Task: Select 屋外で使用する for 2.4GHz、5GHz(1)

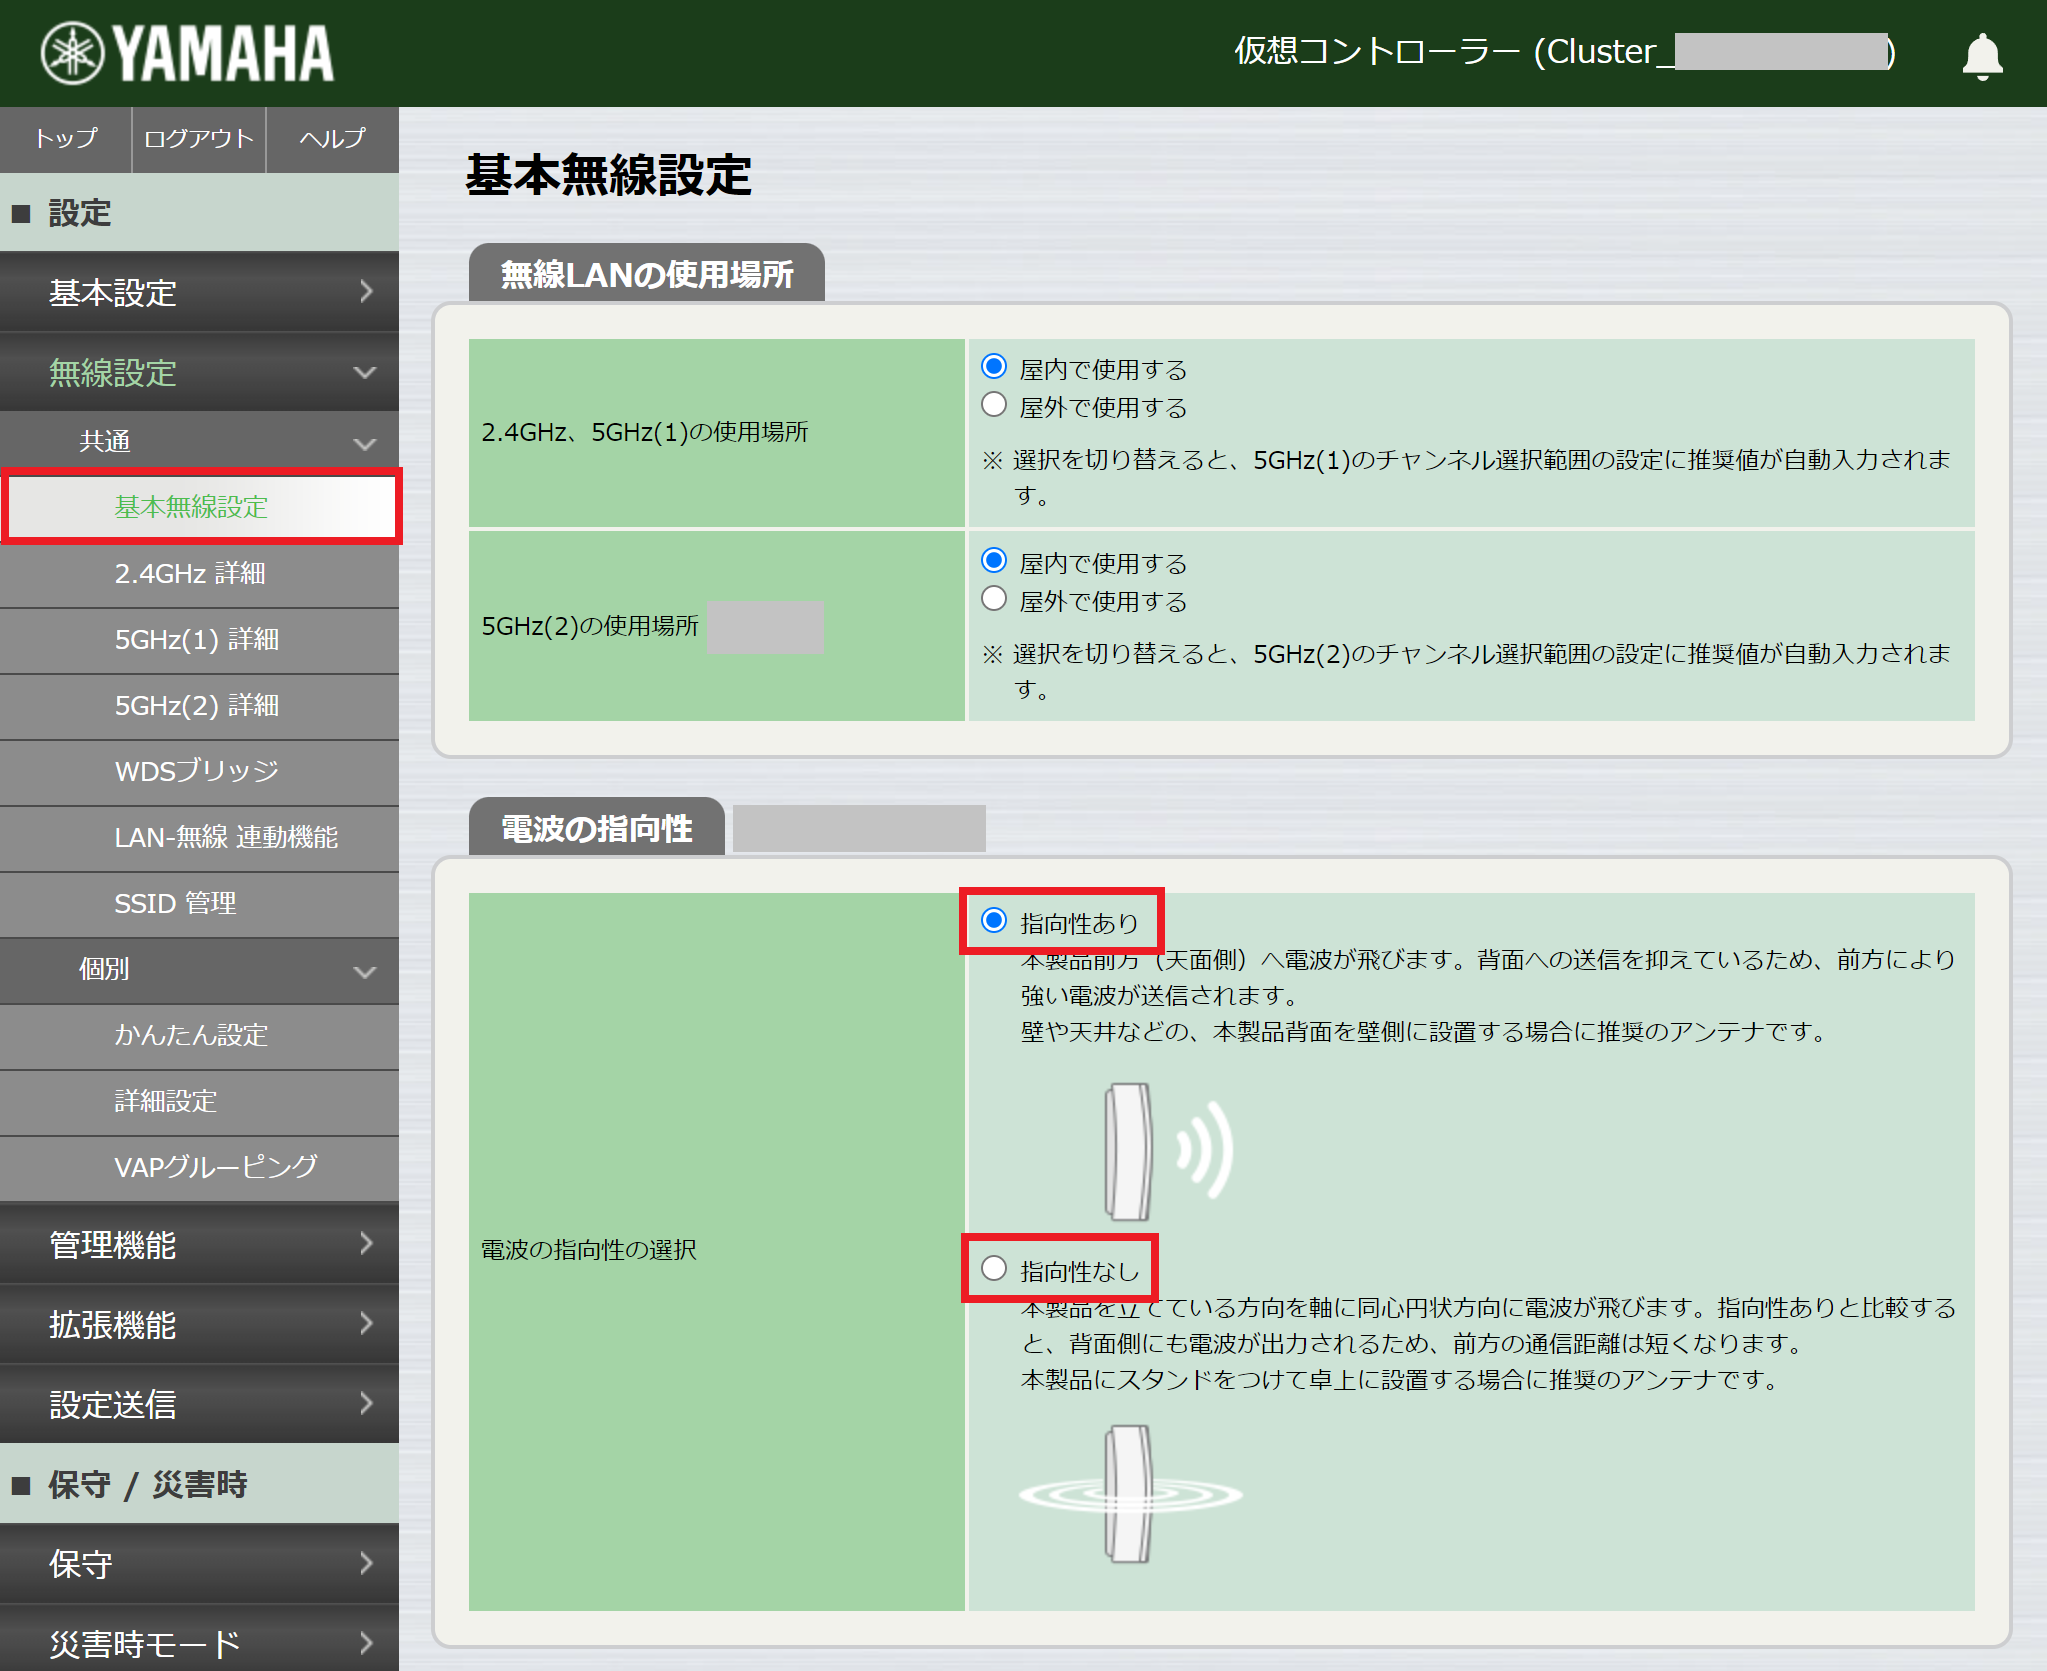Action: [994, 404]
